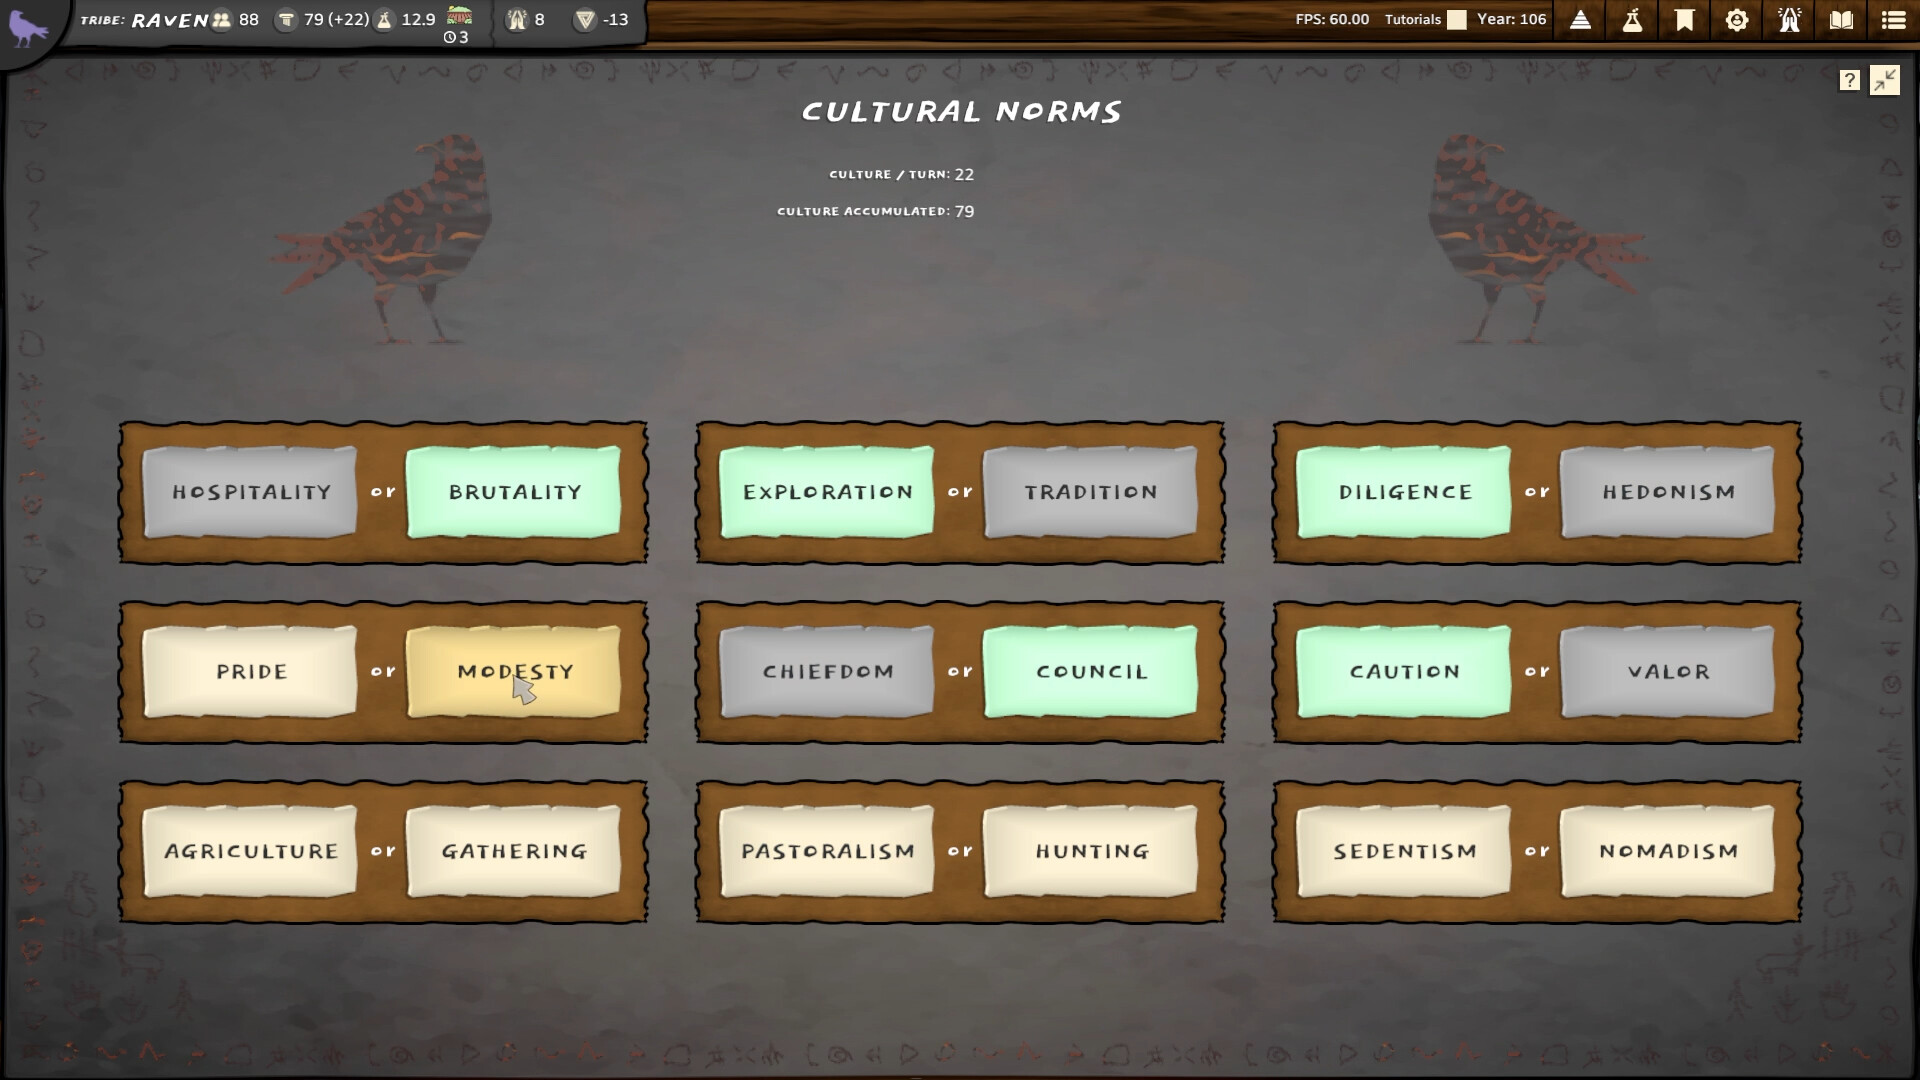Click the hut building progress icon
The height and width of the screenshot is (1080, 1920).
point(459,15)
